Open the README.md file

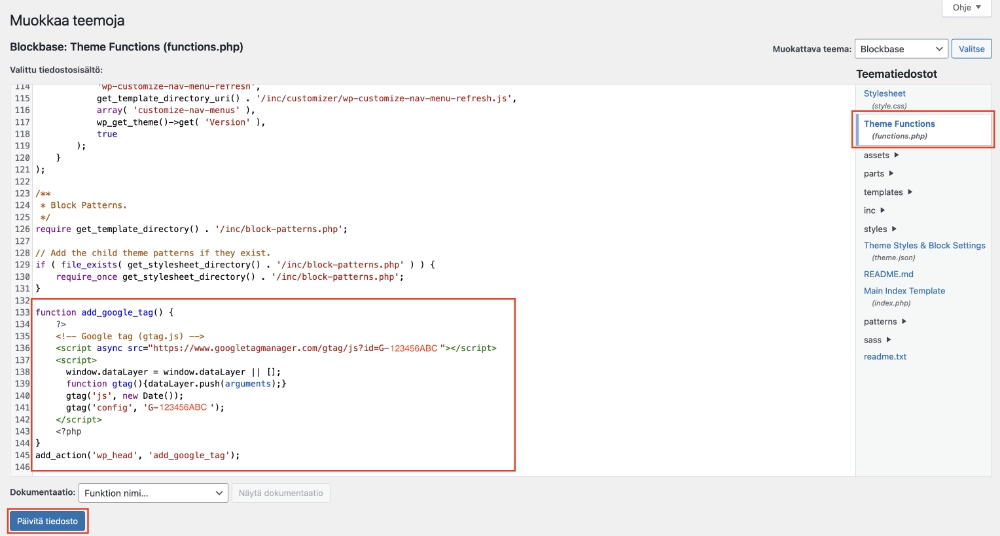pyautogui.click(x=888, y=274)
